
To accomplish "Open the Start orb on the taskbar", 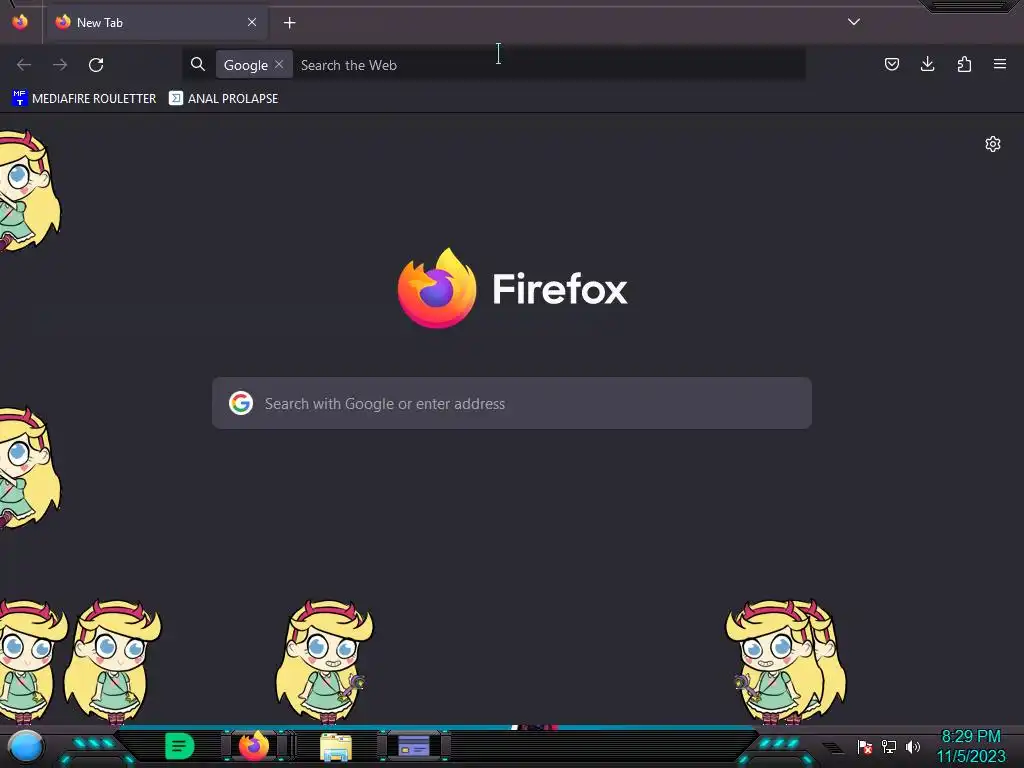I will click(25, 748).
